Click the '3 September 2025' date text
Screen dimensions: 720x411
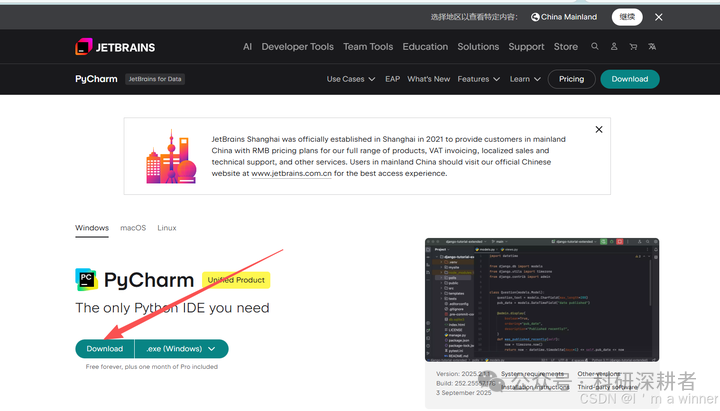tap(463, 393)
